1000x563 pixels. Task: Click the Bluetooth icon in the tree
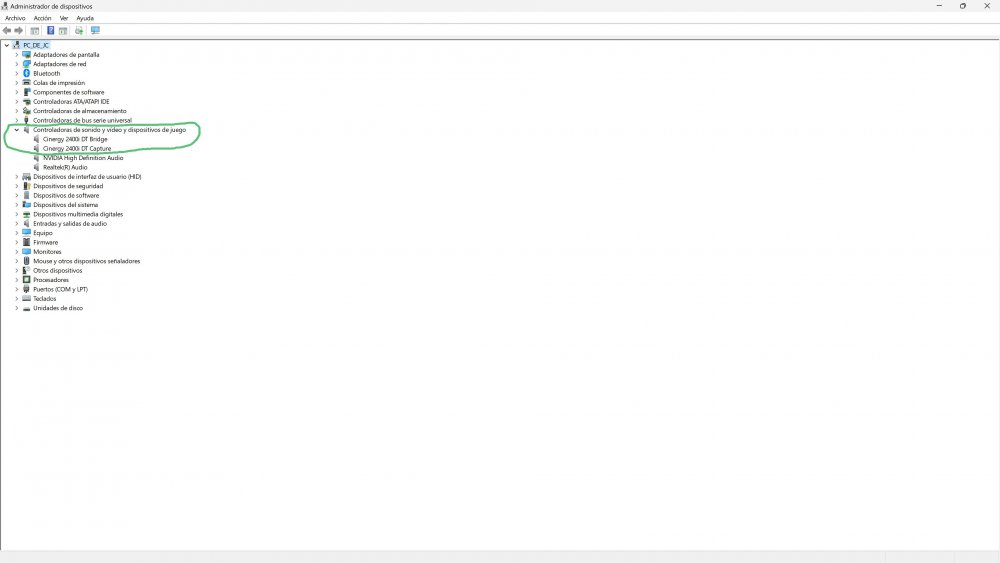(26, 73)
